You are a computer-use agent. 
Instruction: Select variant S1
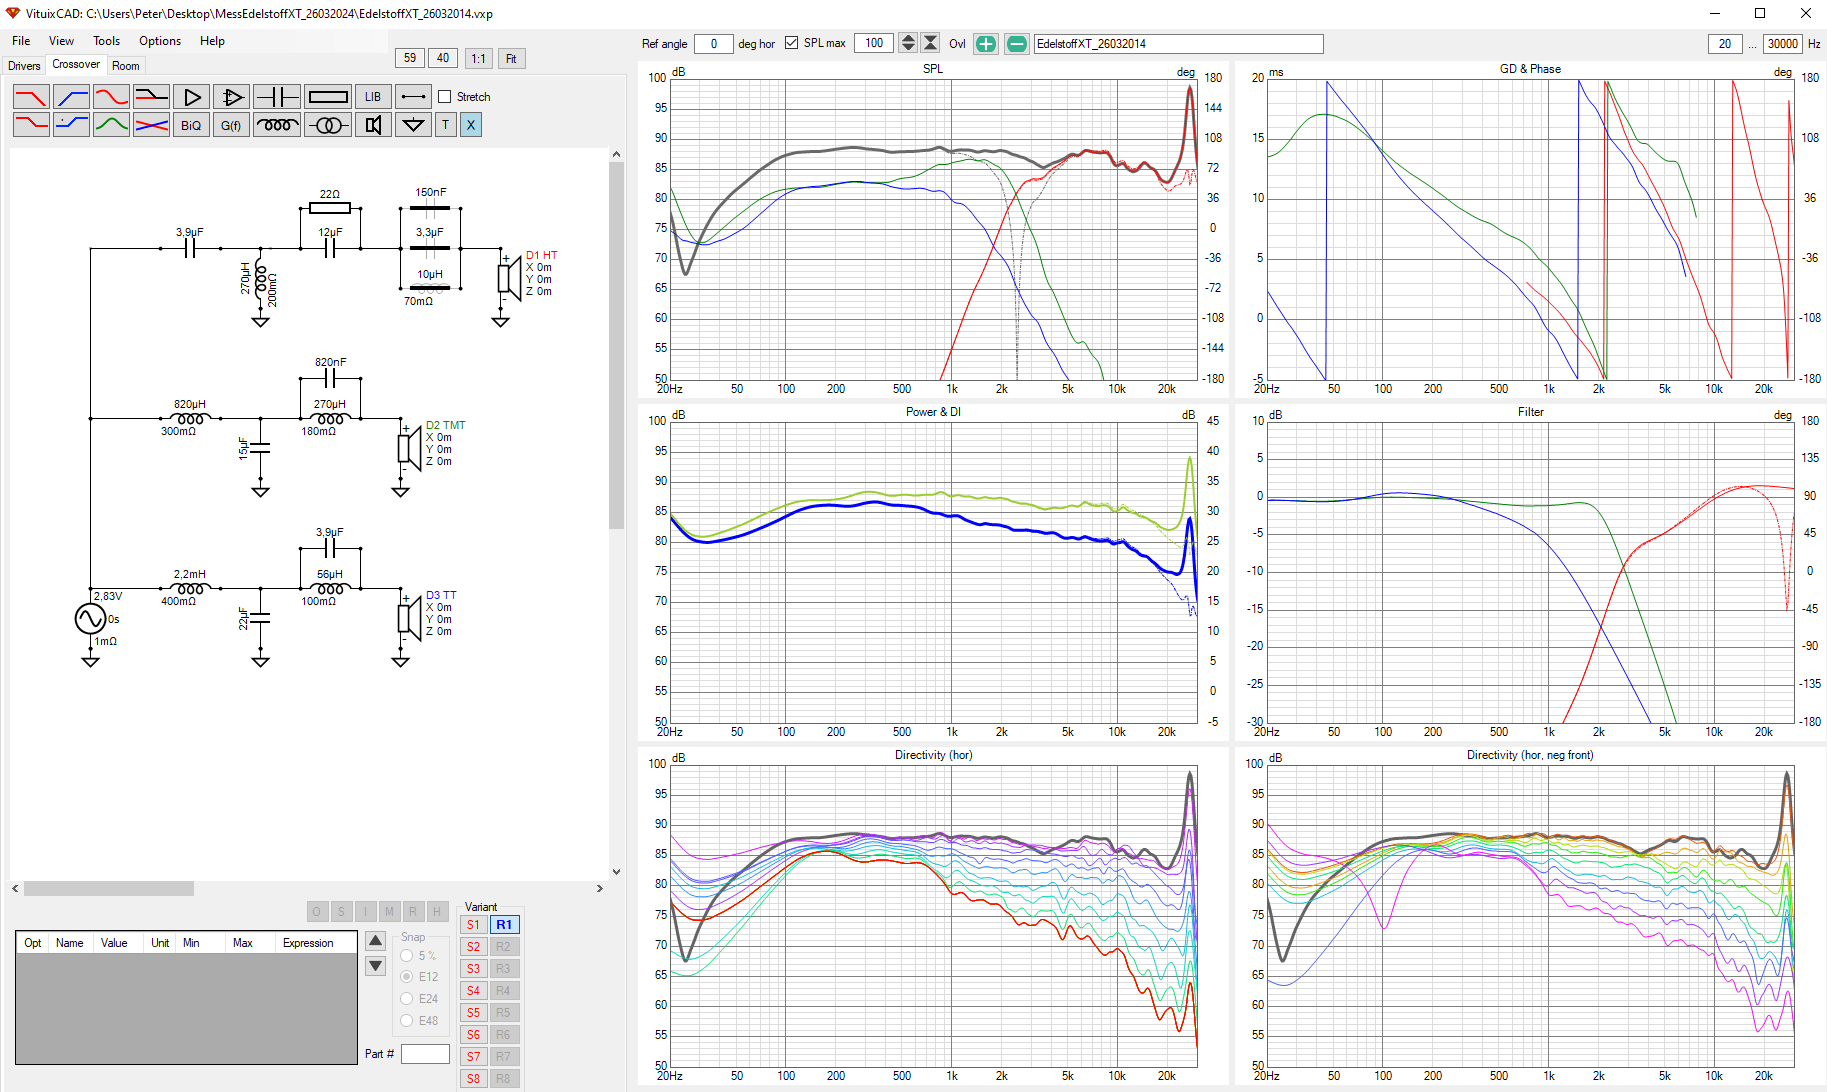coord(473,925)
